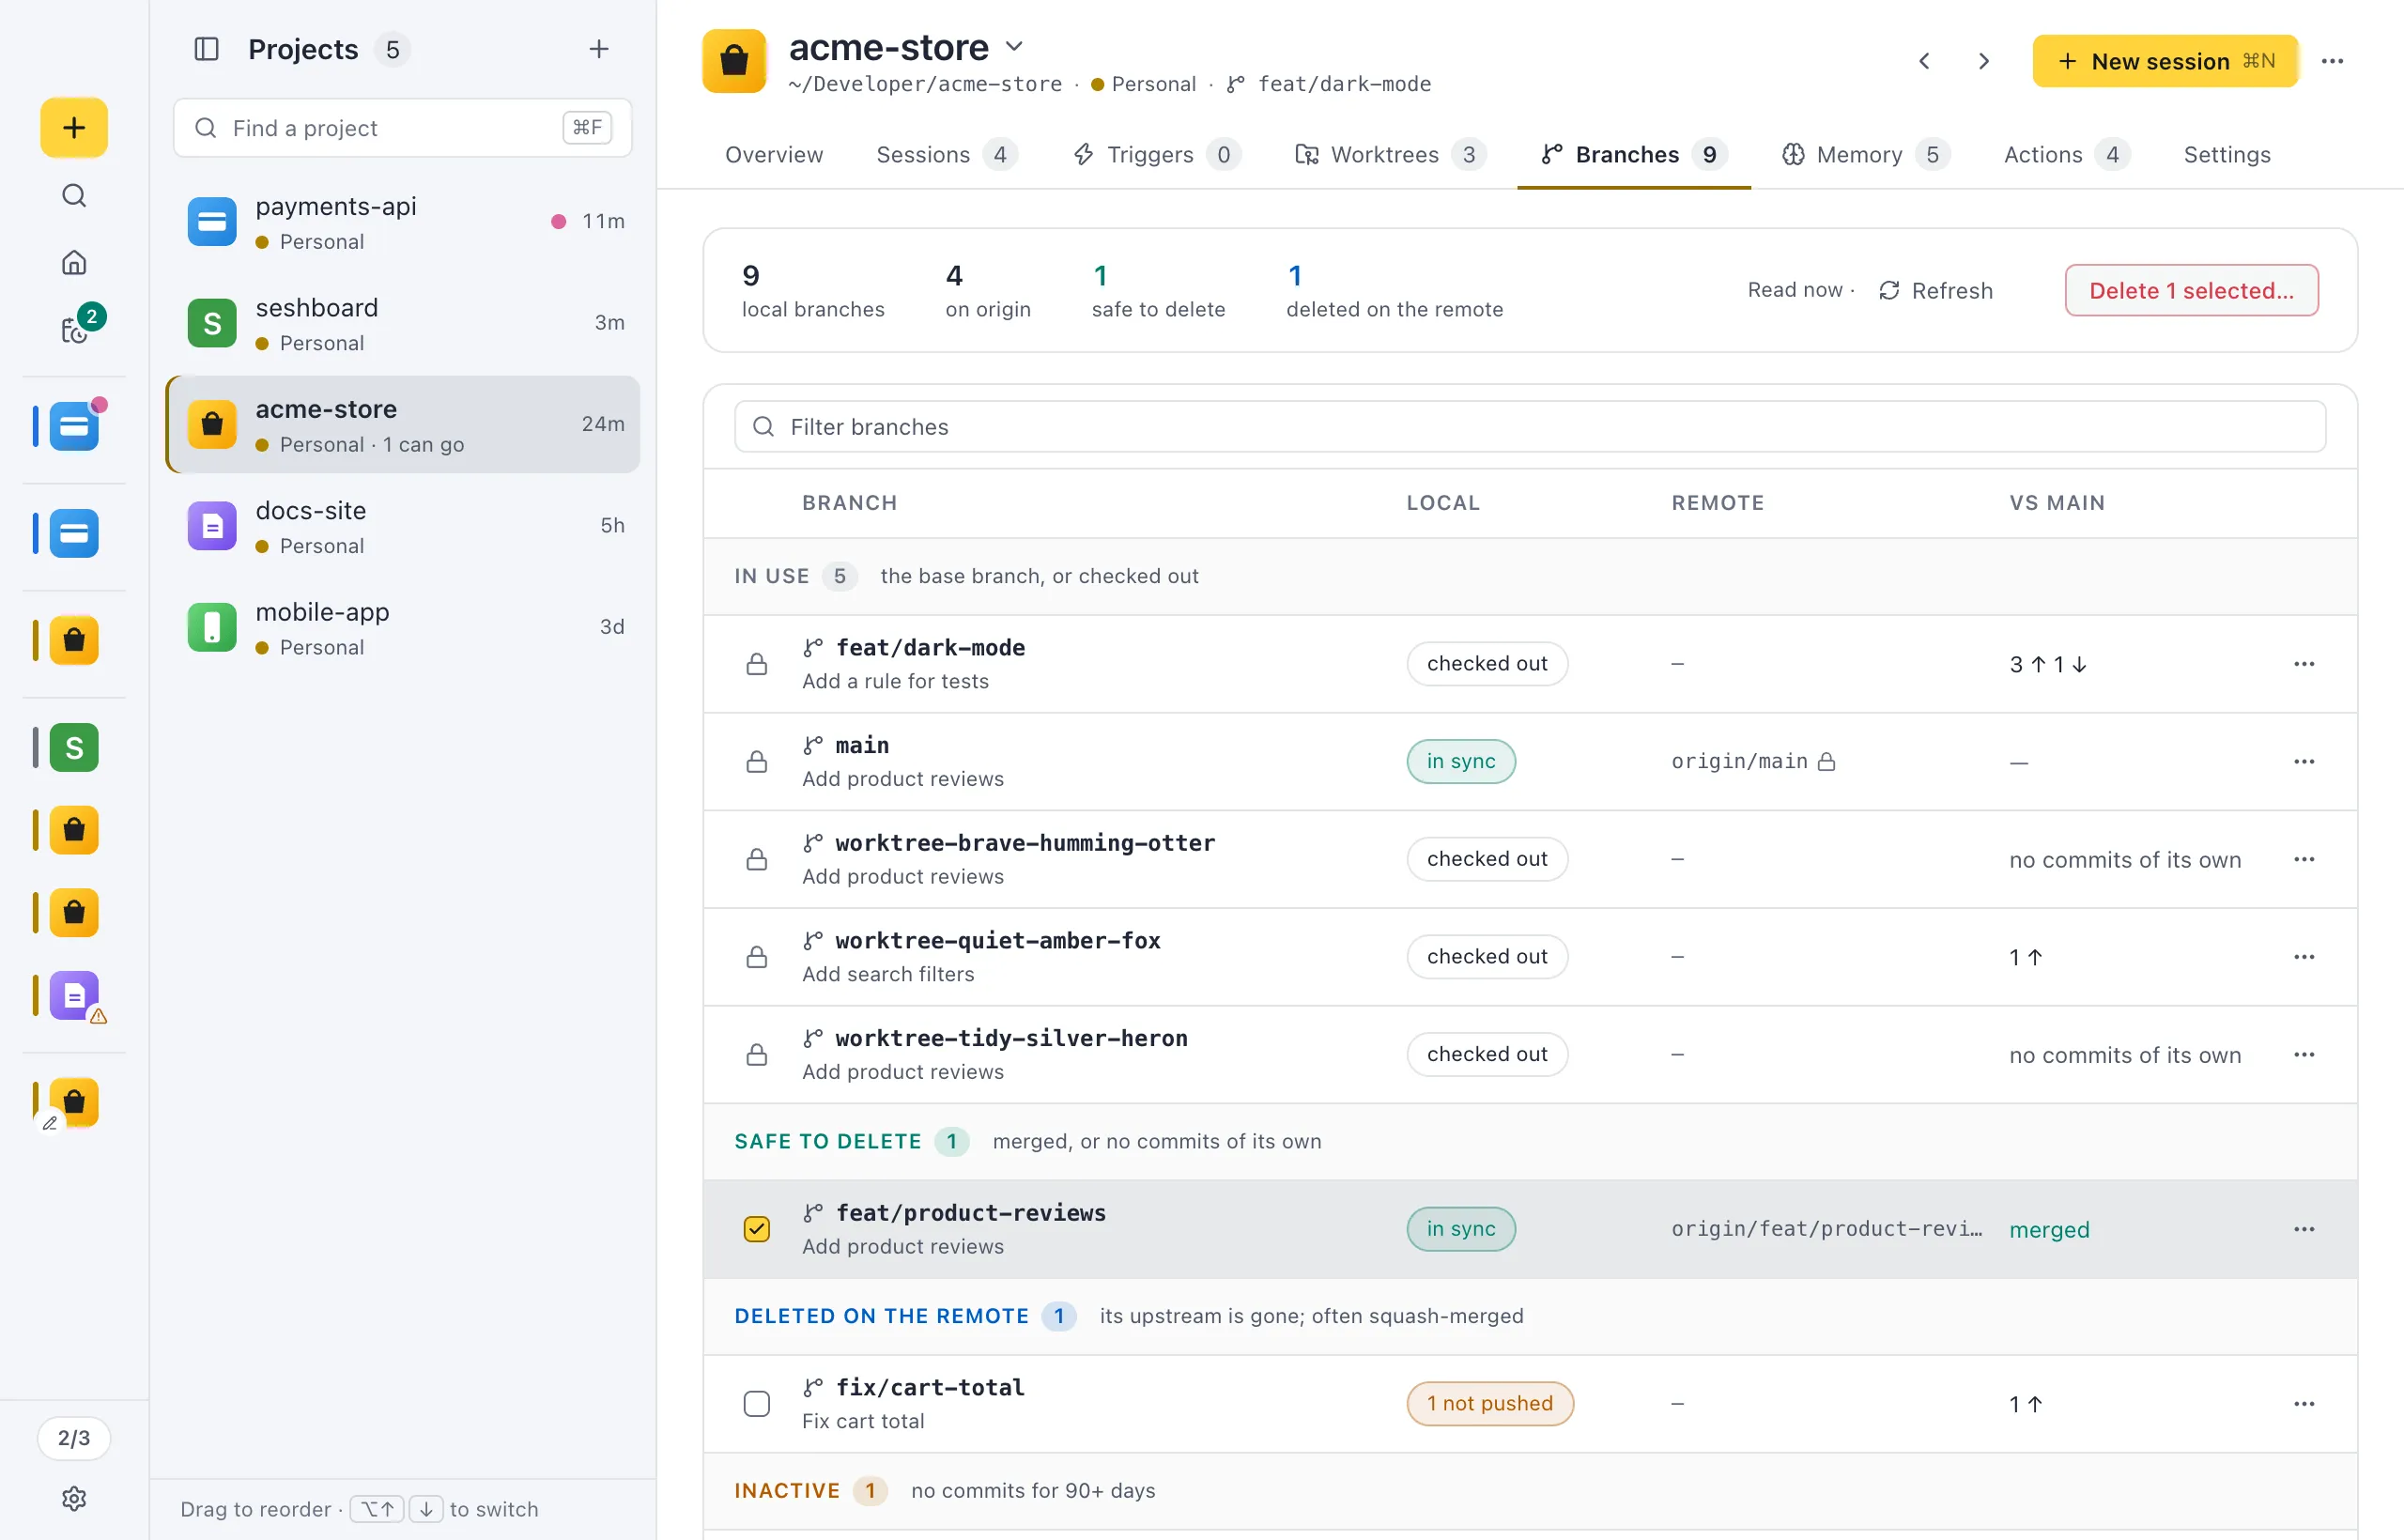The height and width of the screenshot is (1540, 2404).
Task: Uncheck the feat/product-reviews branch checkbox
Action: click(x=757, y=1229)
